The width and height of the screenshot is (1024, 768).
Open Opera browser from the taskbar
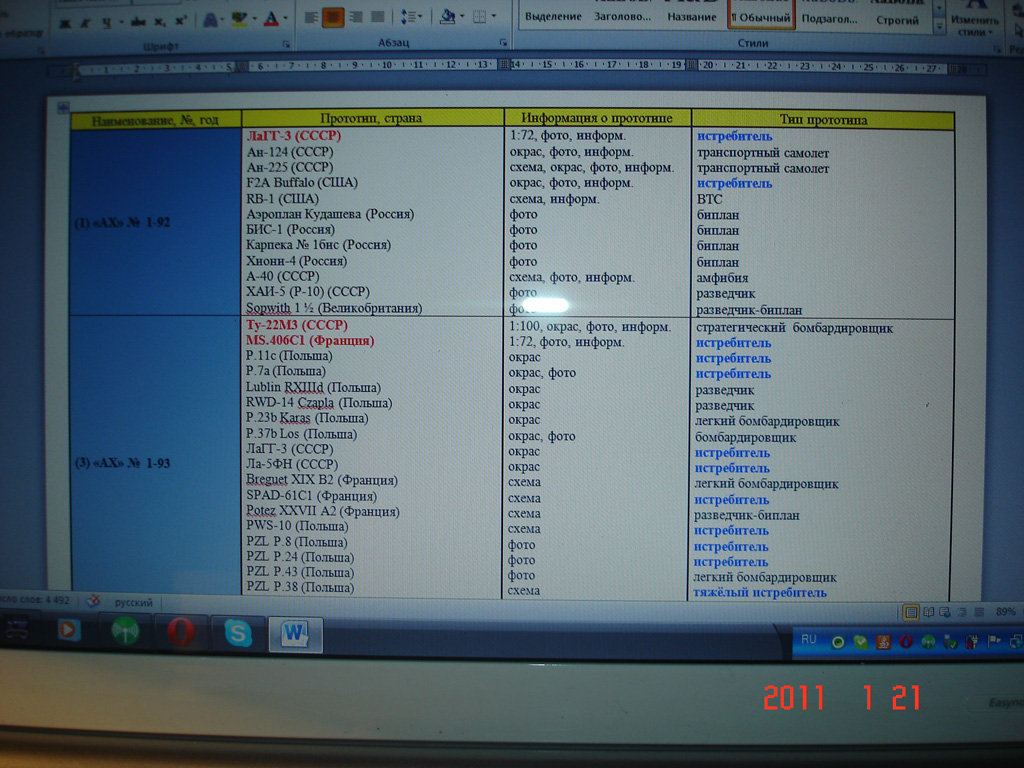point(181,633)
